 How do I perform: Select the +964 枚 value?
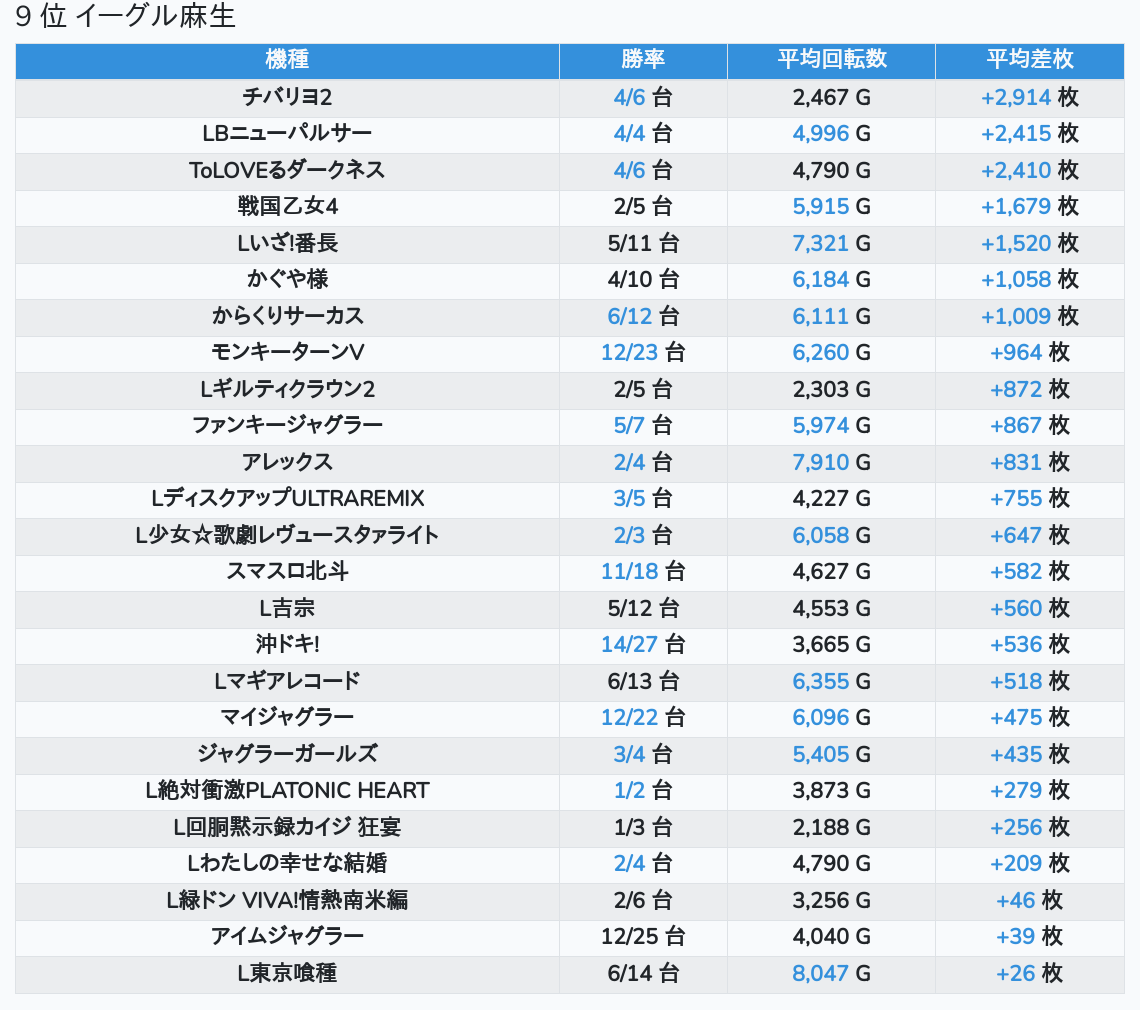click(x=1029, y=353)
